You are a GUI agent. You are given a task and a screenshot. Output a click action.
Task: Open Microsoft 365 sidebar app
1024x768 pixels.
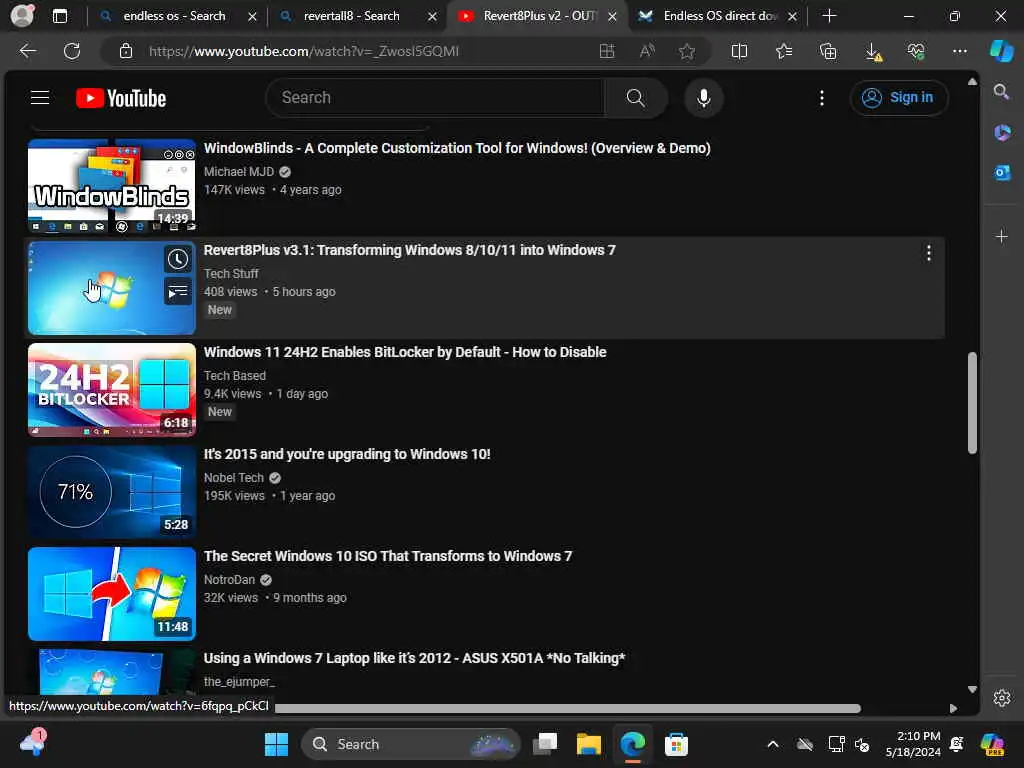pos(1002,133)
